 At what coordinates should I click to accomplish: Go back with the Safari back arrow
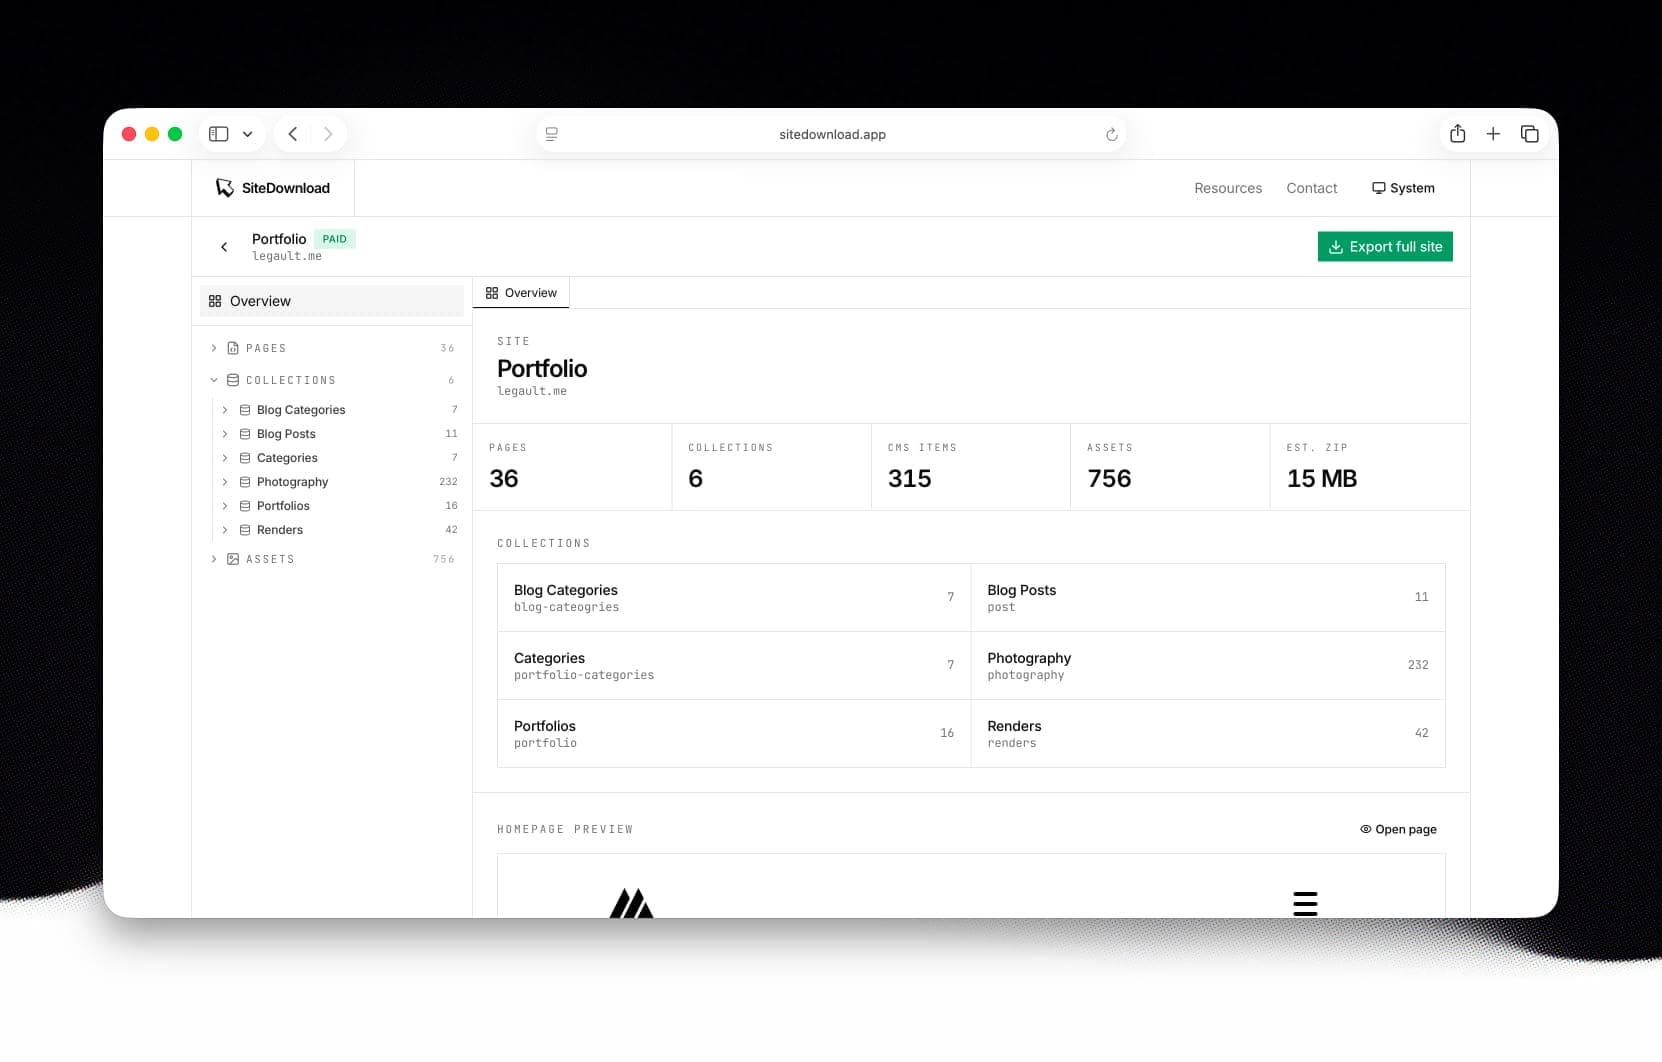click(293, 134)
